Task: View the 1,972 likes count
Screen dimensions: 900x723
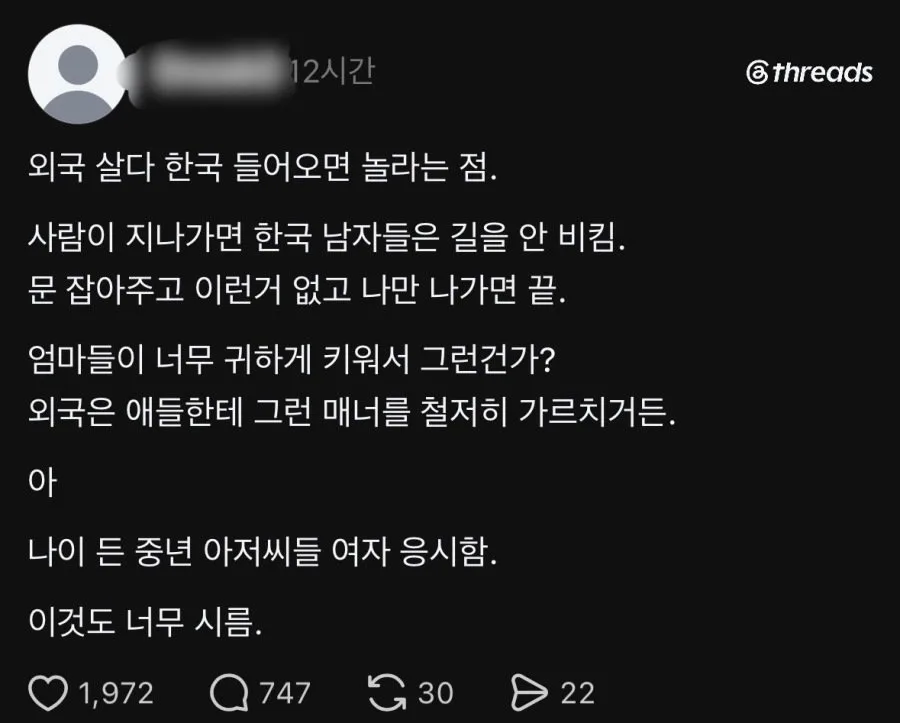Action: point(115,693)
